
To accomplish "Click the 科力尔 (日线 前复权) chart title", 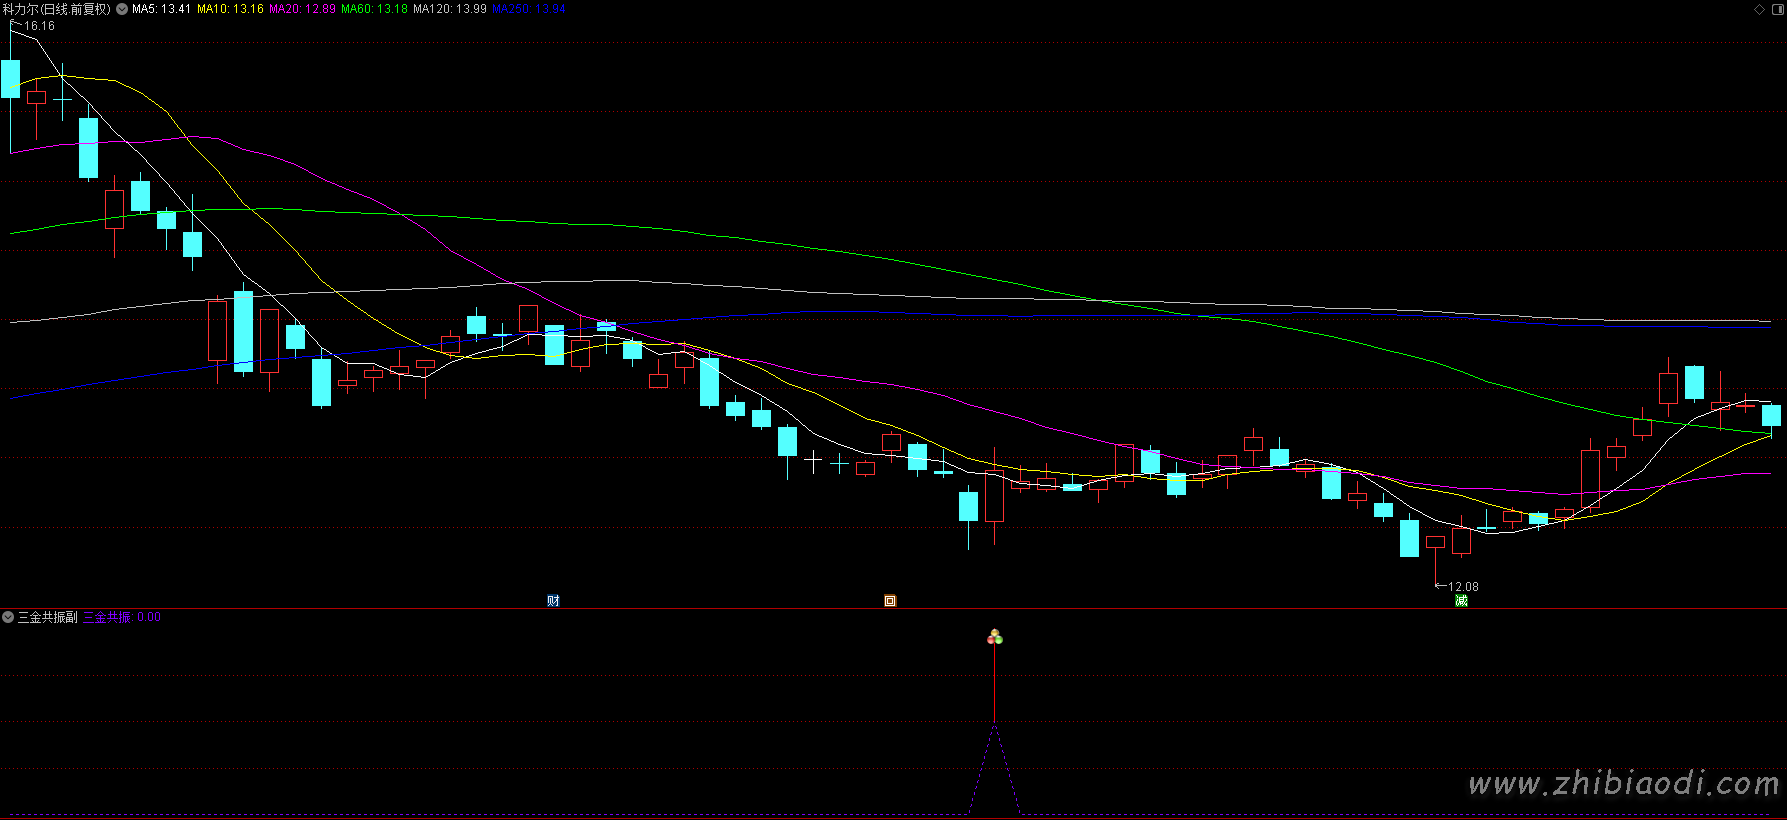I will (x=57, y=9).
